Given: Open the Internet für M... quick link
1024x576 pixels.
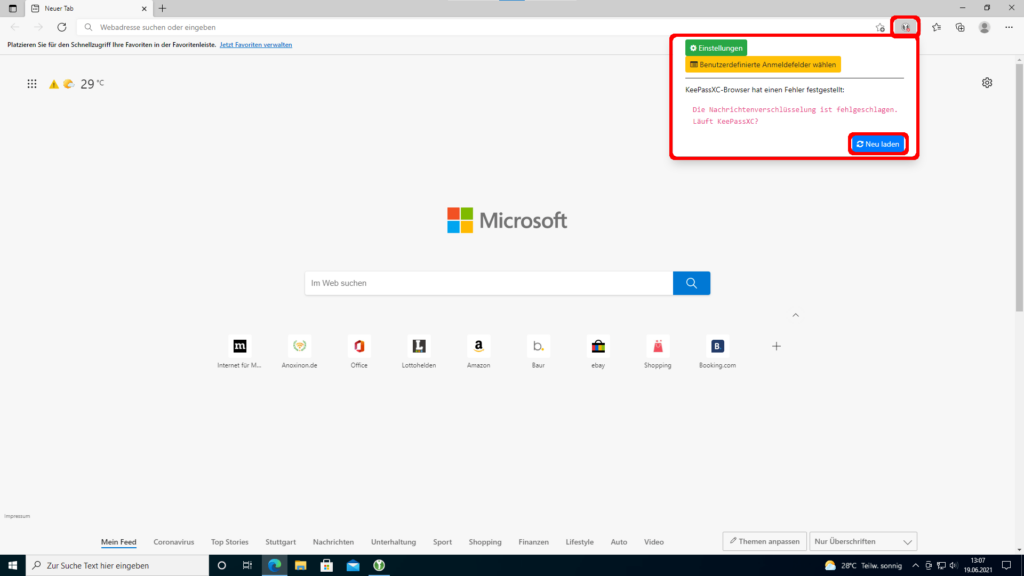Looking at the screenshot, I should coord(240,353).
